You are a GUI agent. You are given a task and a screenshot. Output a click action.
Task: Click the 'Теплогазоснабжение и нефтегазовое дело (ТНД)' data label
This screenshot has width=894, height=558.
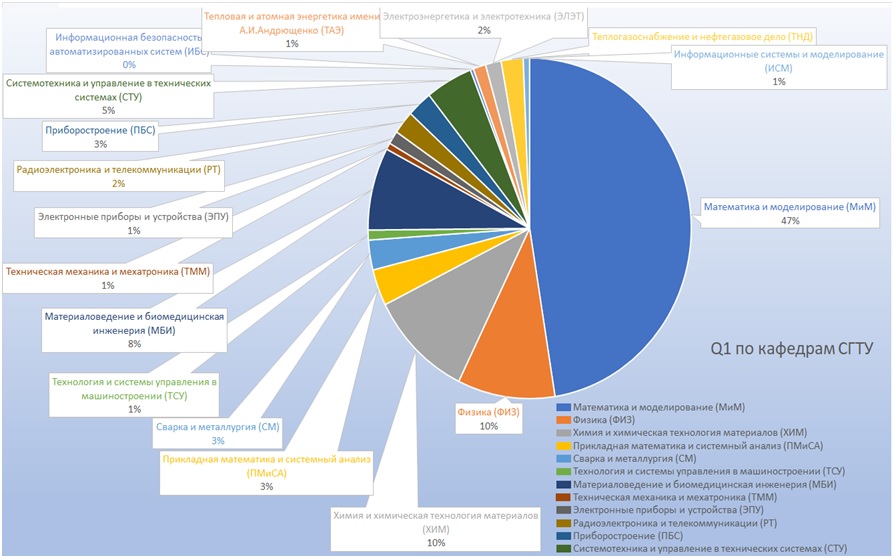point(702,35)
